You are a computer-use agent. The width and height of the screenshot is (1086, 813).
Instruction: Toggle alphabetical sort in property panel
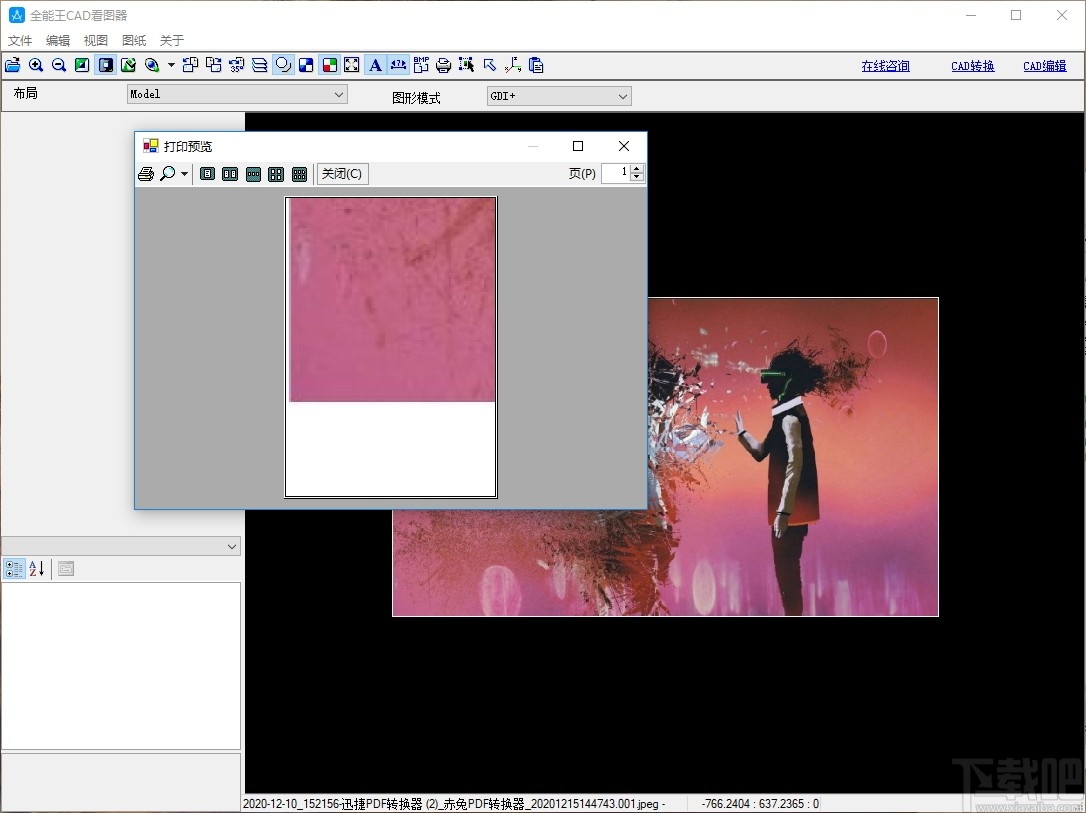(x=37, y=569)
